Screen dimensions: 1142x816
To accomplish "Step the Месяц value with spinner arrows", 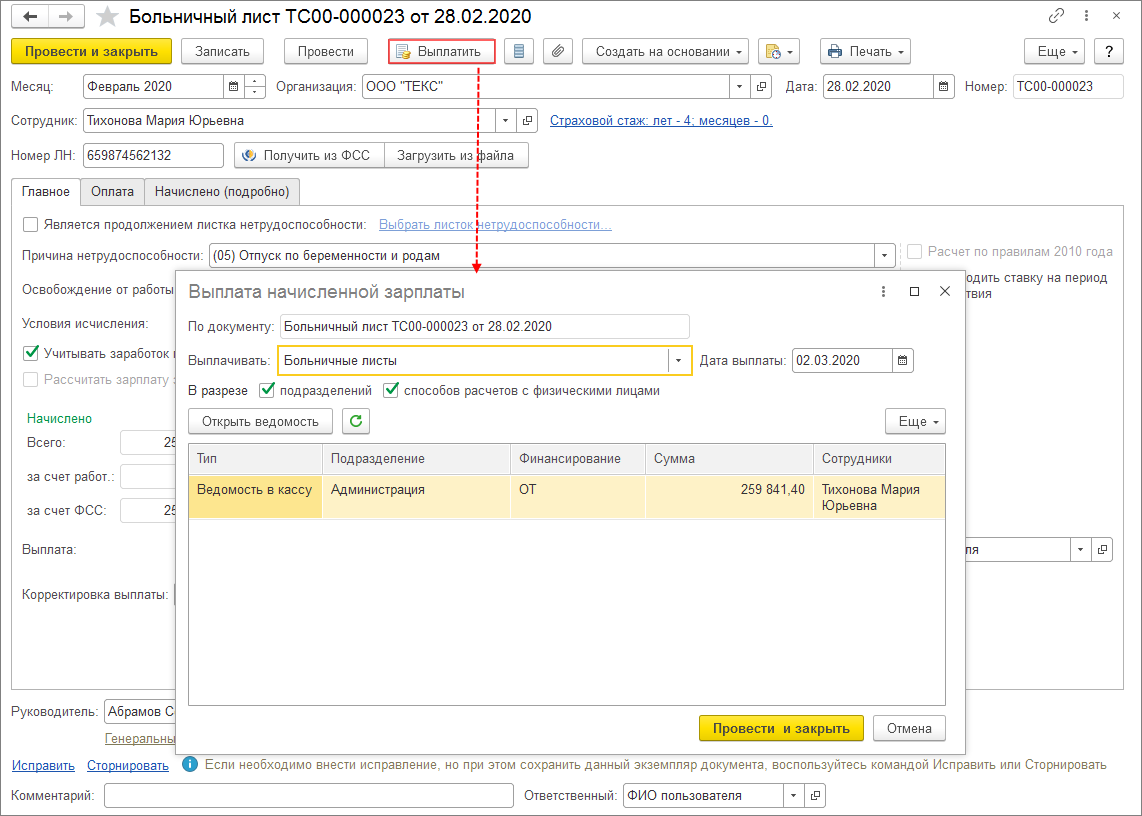I will [254, 86].
